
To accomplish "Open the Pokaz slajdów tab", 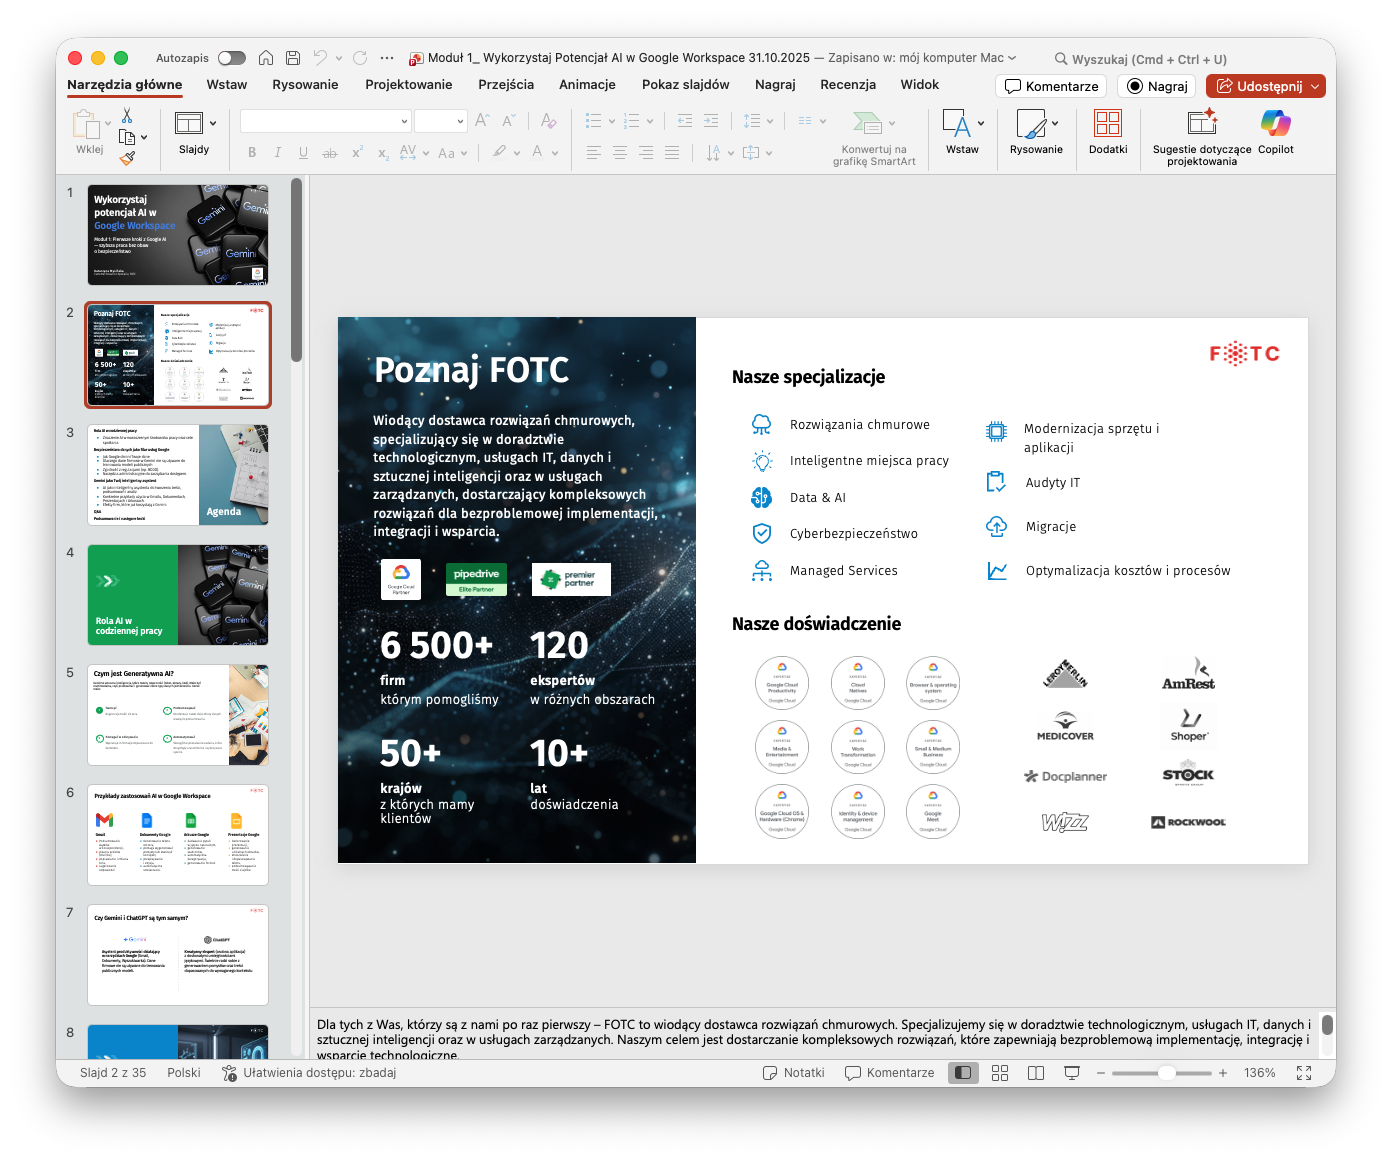I will coord(685,85).
